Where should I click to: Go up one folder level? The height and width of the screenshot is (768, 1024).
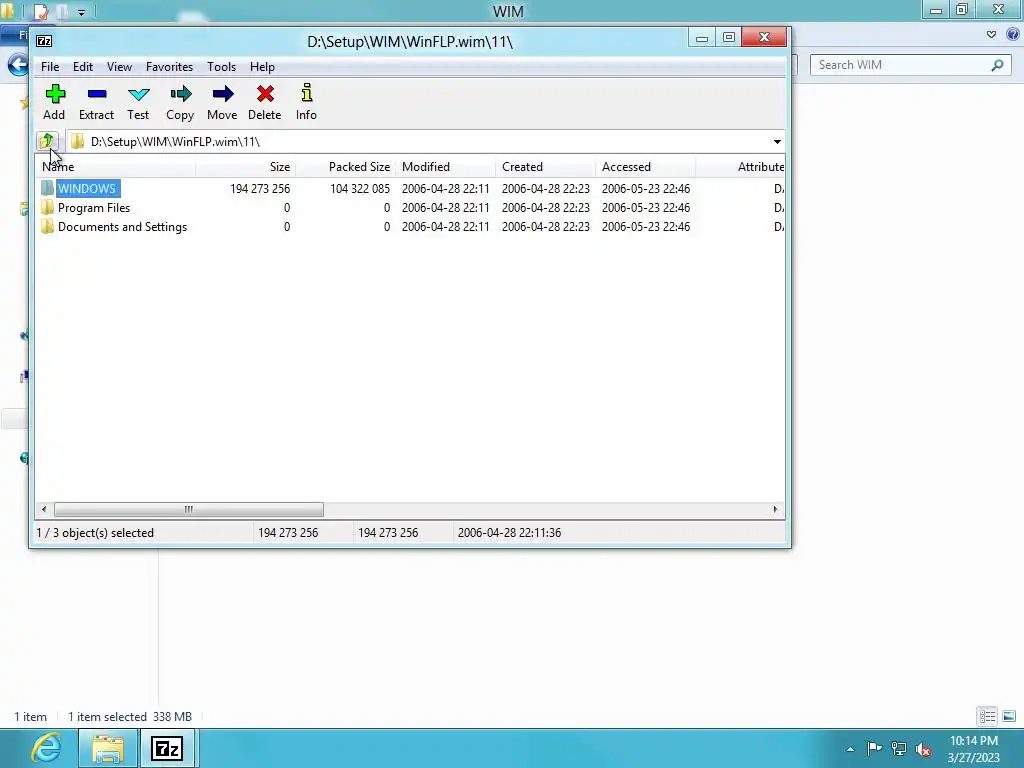click(46, 141)
